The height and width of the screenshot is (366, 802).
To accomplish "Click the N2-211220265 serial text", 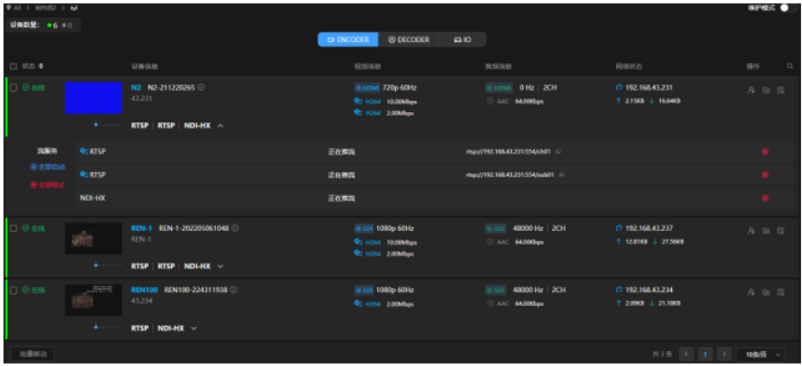I will (x=171, y=87).
